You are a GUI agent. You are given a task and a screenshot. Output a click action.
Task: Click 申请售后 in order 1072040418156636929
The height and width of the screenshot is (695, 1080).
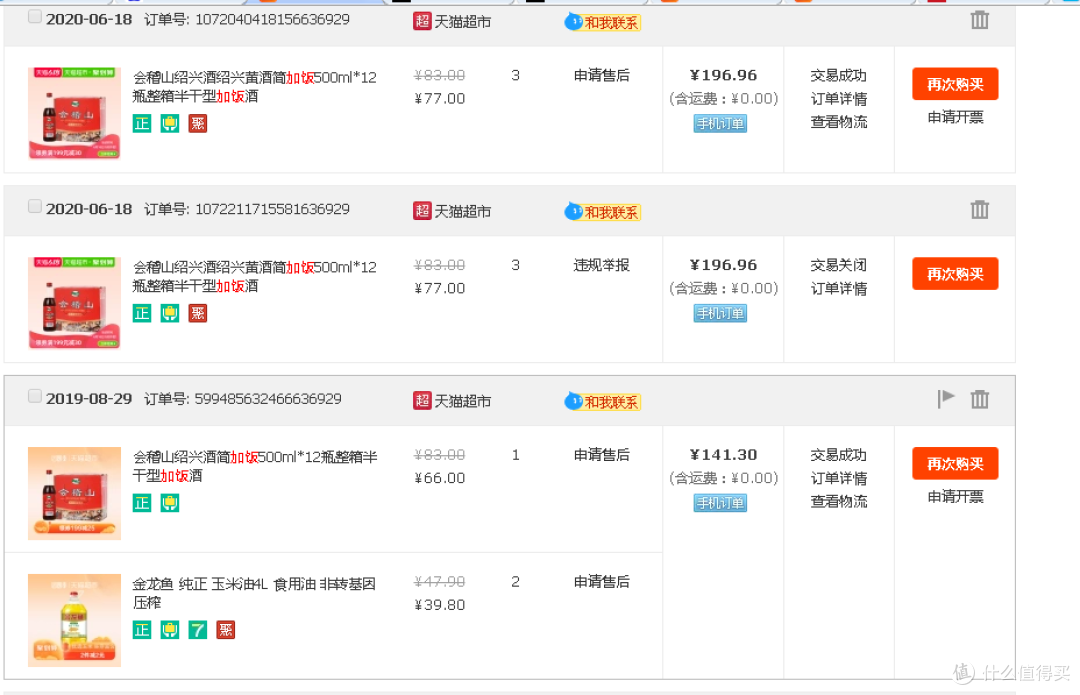601,76
